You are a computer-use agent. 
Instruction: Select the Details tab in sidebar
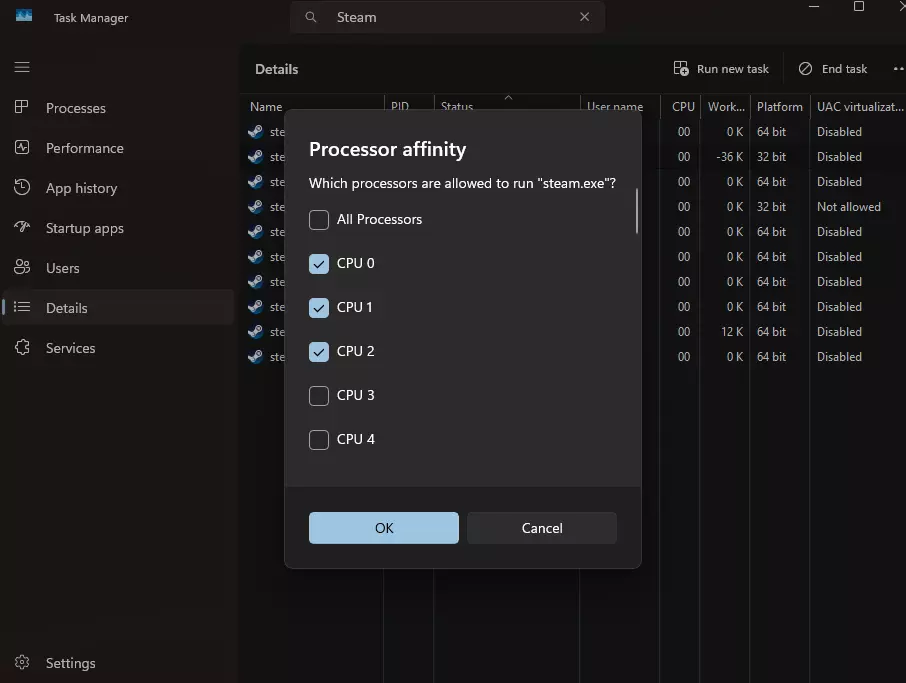[x=67, y=308]
